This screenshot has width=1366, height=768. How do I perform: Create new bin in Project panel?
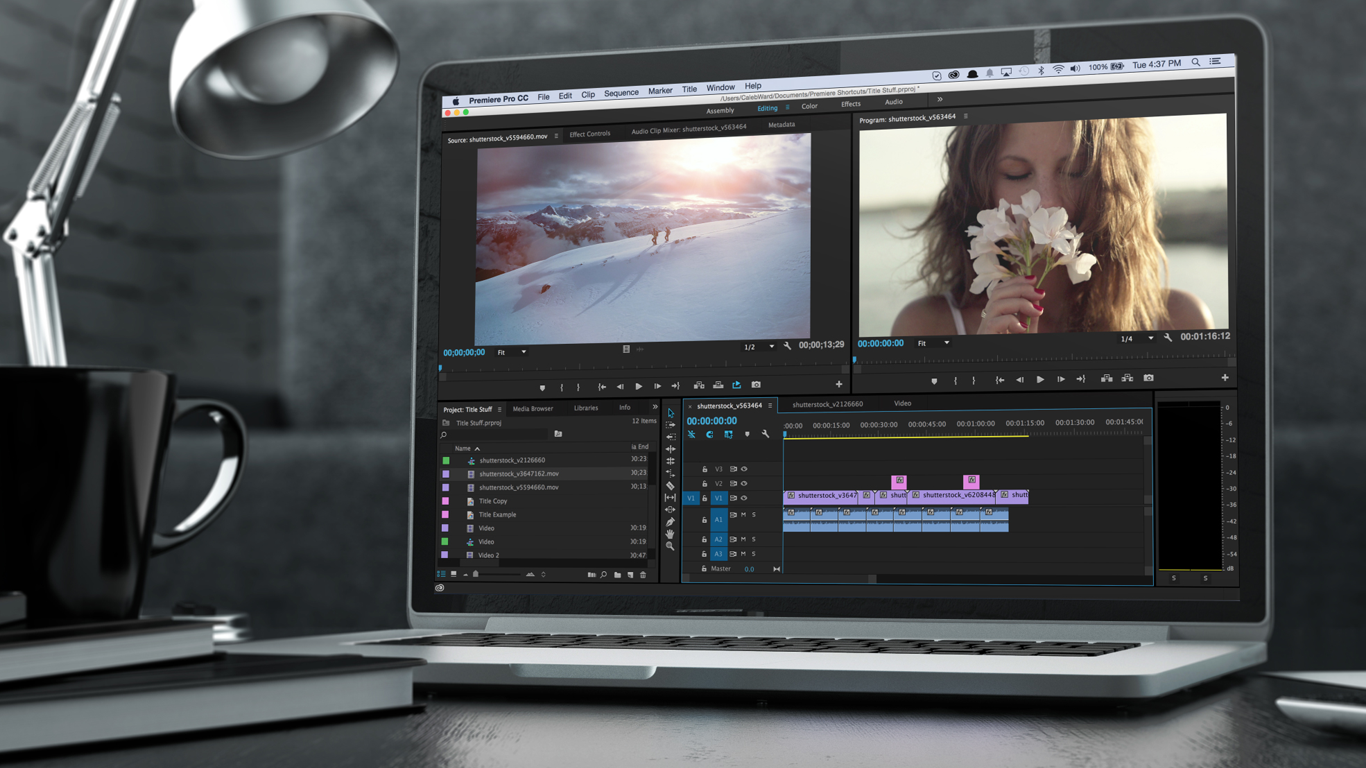(x=617, y=575)
